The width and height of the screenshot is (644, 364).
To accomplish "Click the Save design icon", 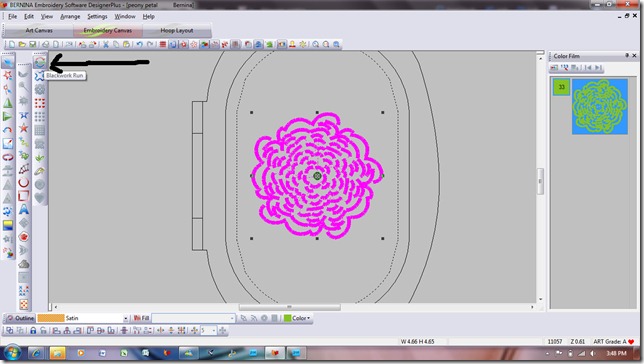I will 32,44.
